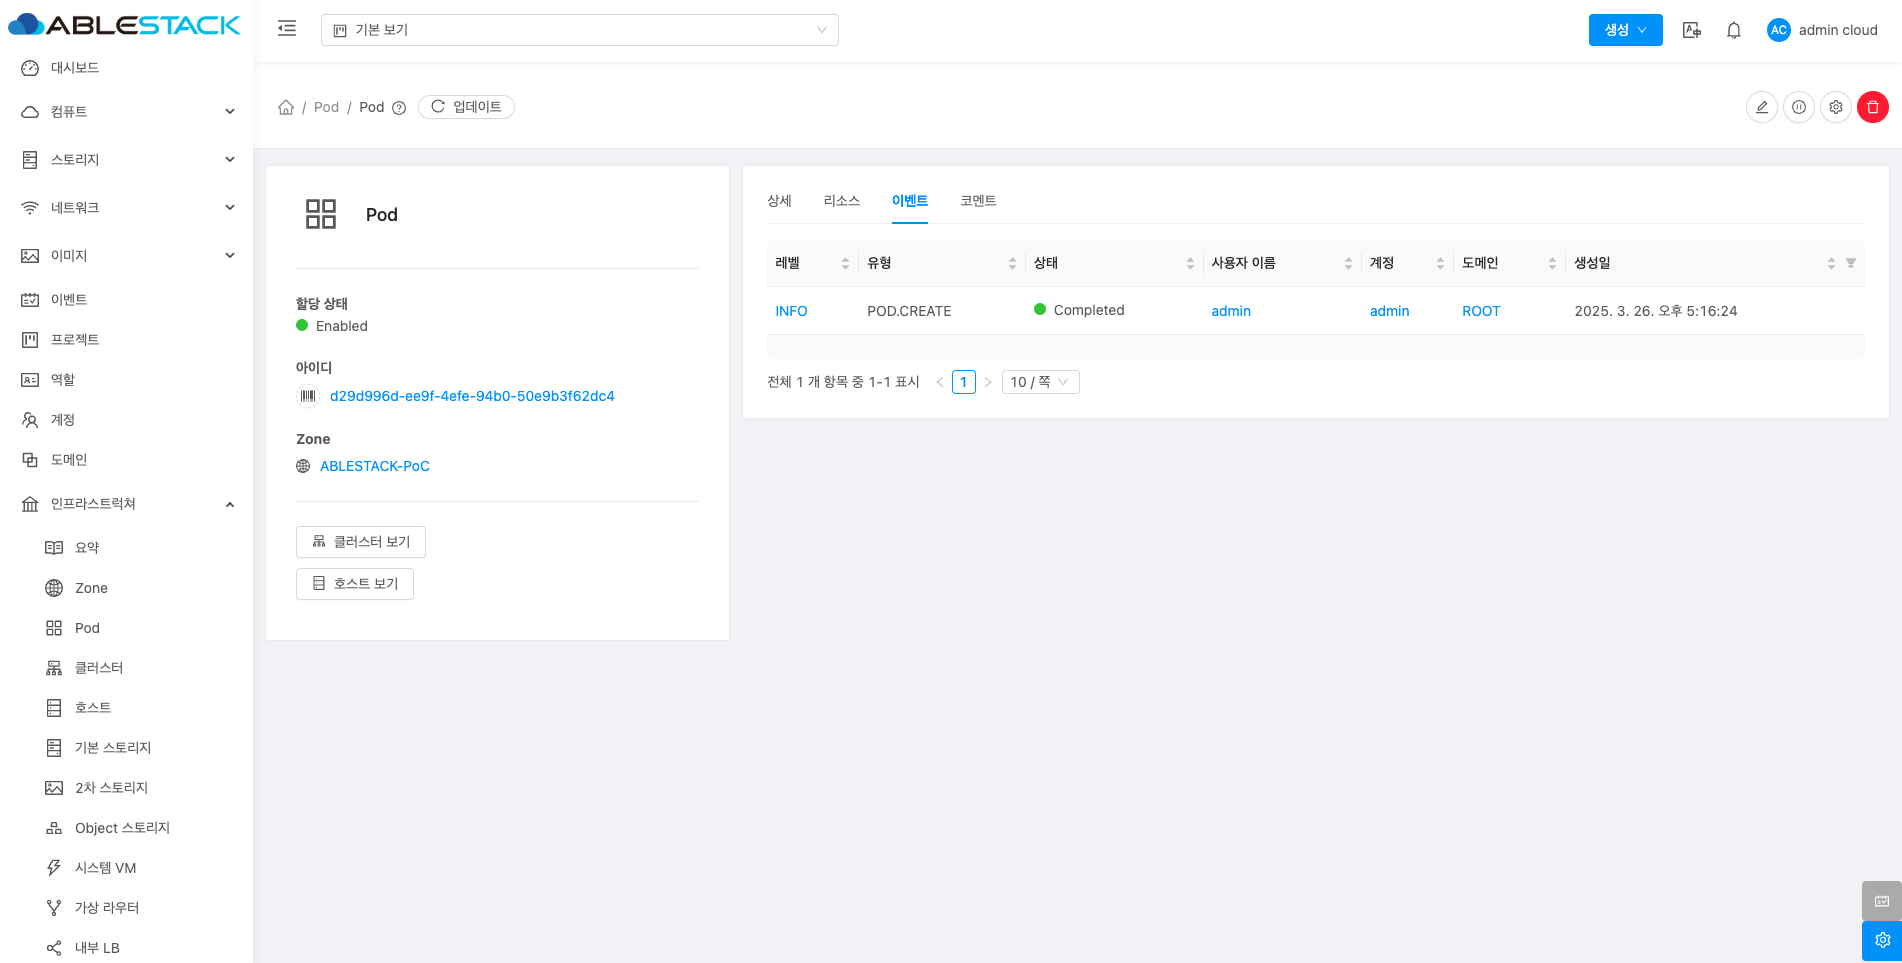Collapse the sidebar menu icon

pyautogui.click(x=287, y=29)
